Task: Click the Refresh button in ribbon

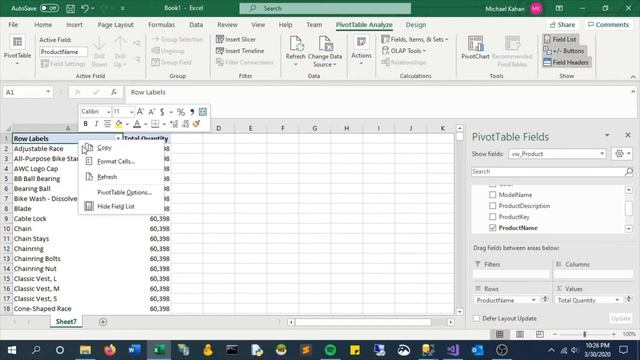Action: pos(296,51)
